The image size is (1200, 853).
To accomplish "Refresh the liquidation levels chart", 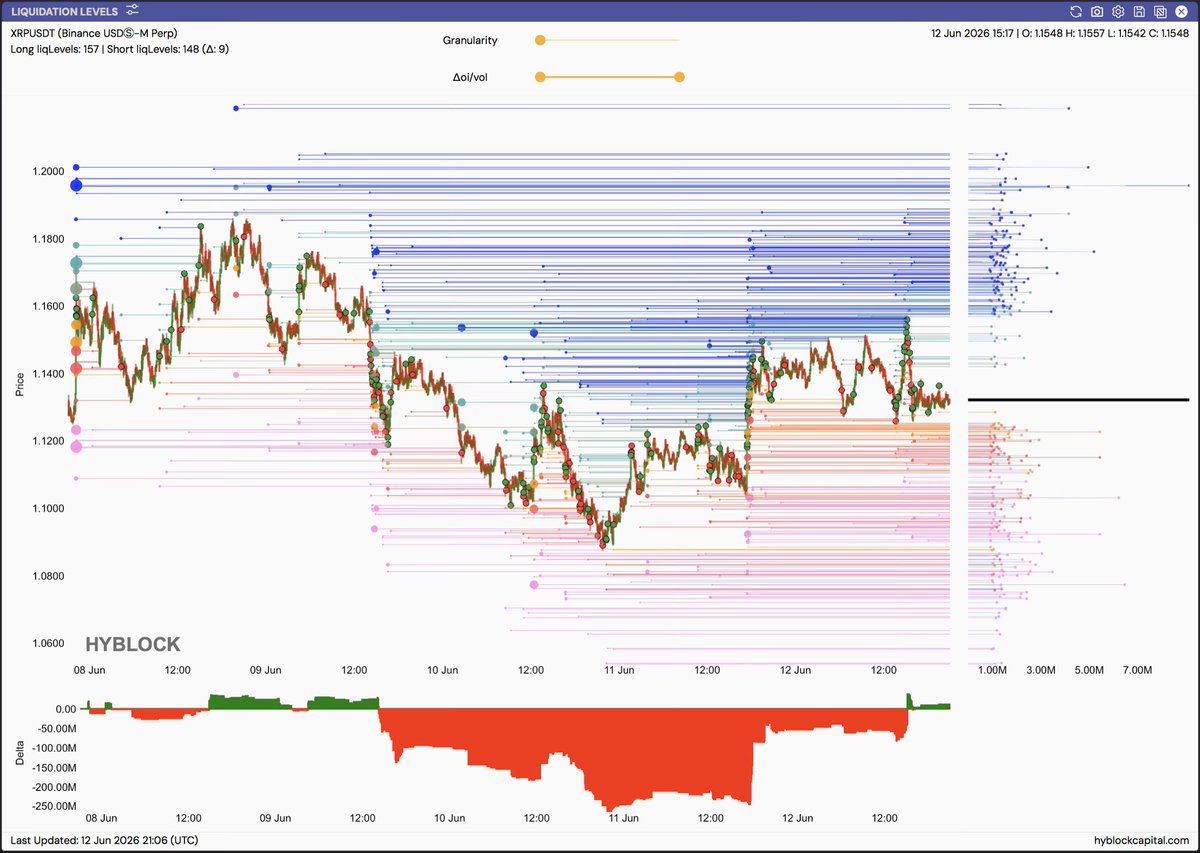I will (1076, 11).
